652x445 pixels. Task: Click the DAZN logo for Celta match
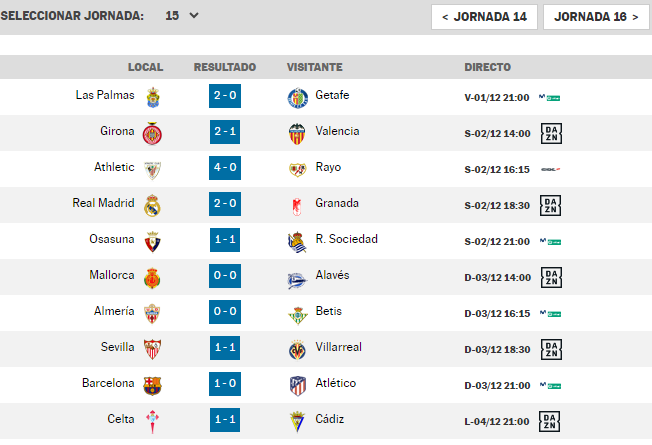[x=549, y=421]
